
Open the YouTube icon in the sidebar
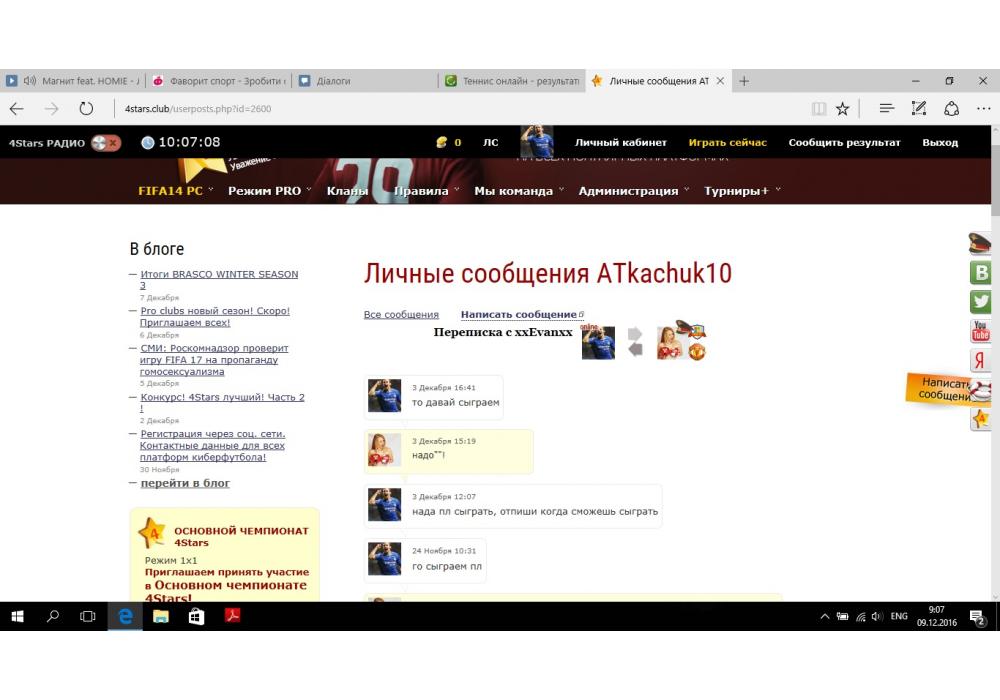point(981,331)
